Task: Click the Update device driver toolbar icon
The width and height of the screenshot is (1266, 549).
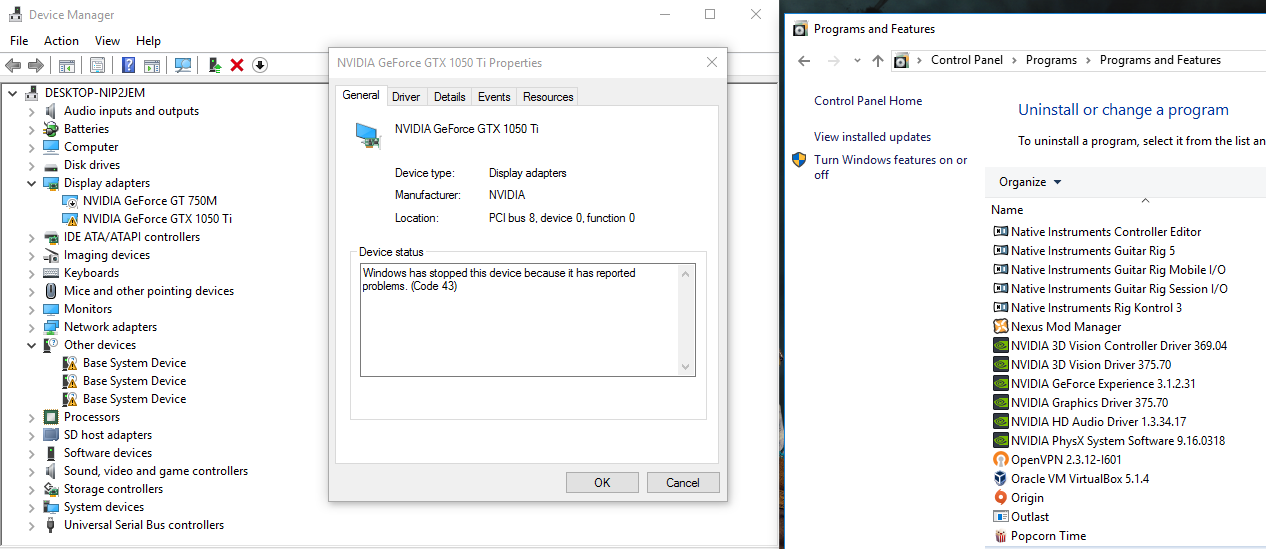Action: pos(214,65)
